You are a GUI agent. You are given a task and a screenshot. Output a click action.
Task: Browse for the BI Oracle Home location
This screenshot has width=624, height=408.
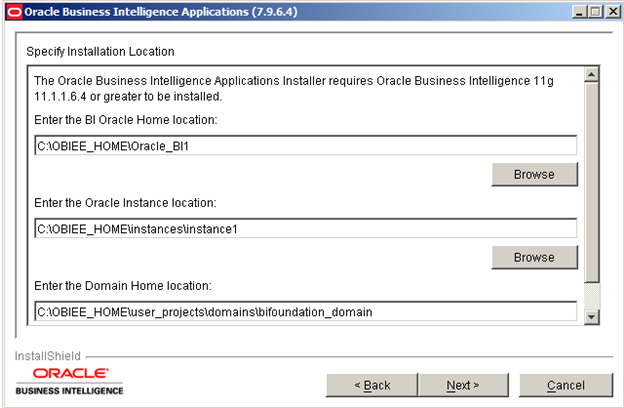tap(534, 174)
